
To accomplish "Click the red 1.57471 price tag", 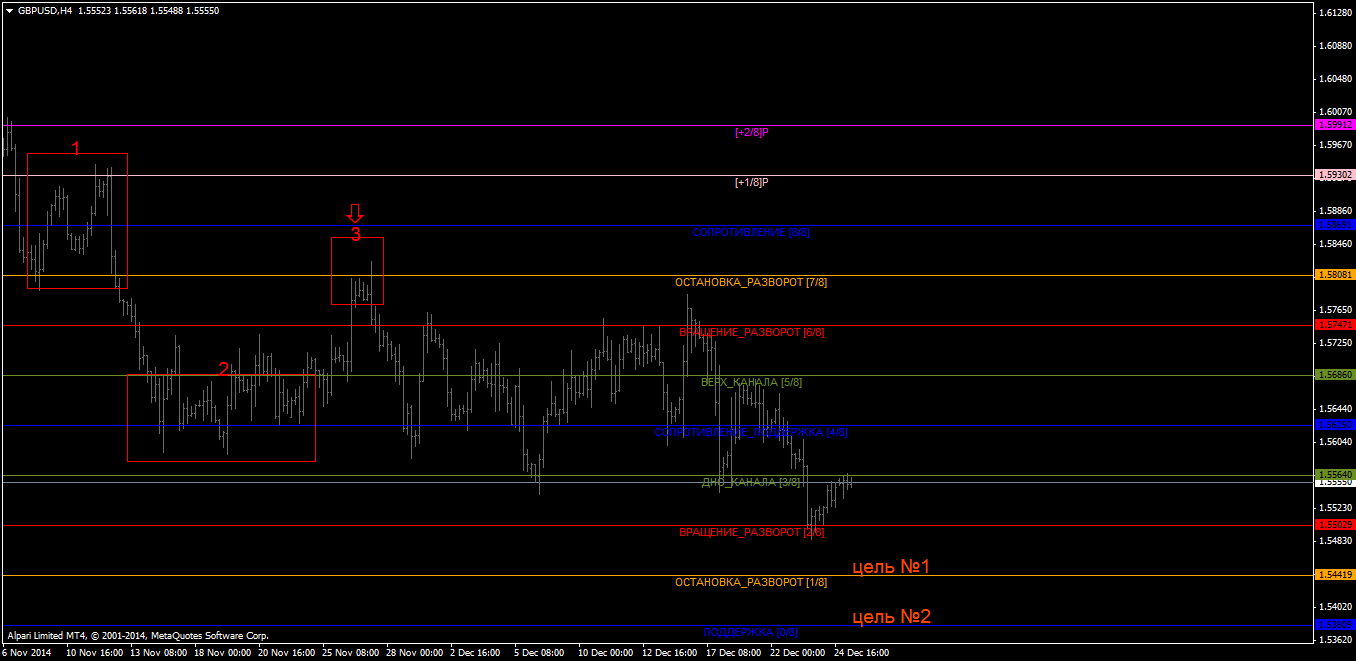I will [x=1335, y=325].
